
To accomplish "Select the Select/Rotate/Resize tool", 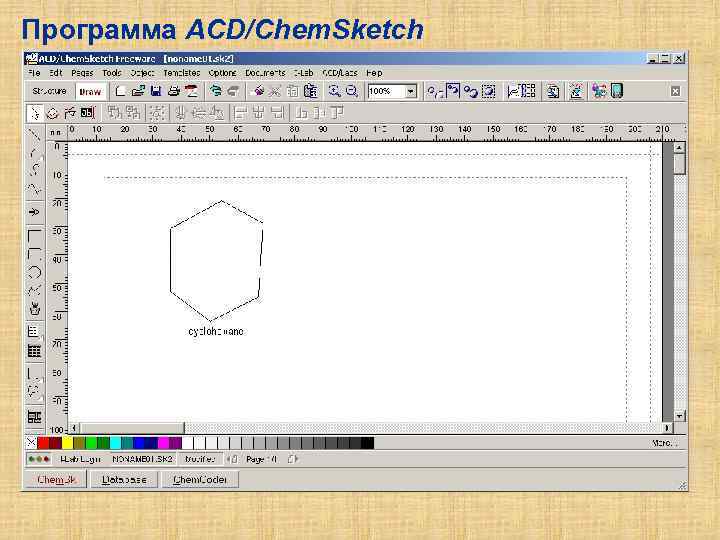I will 52,113.
